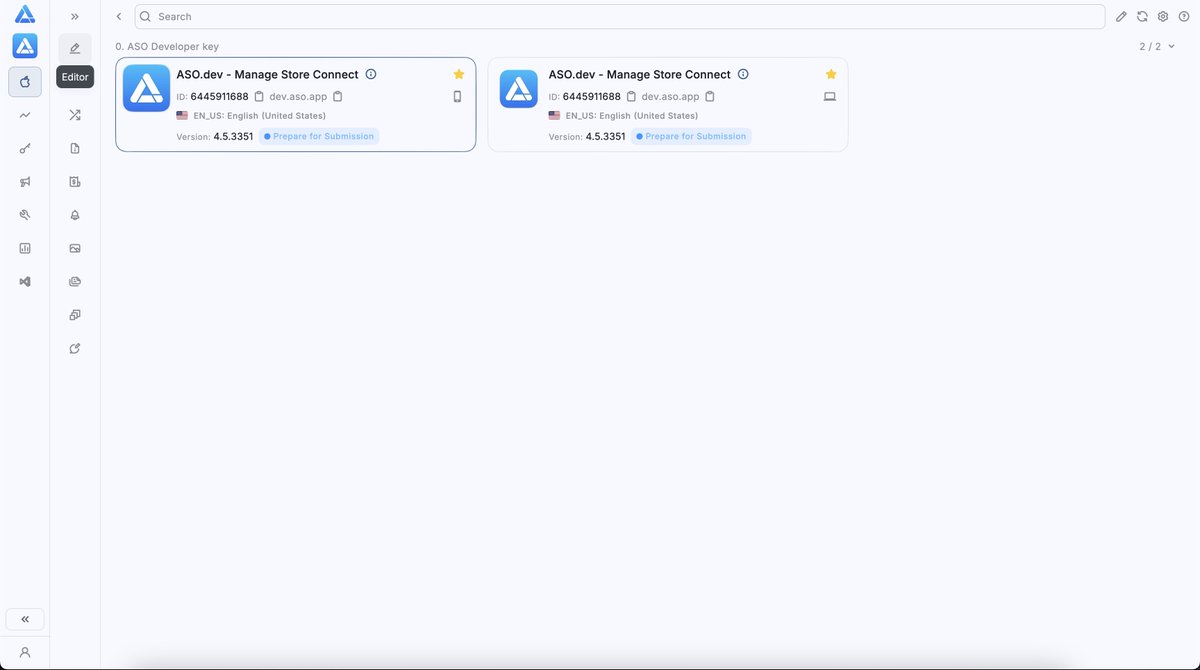Click the edit pencil icon at top right
Screen dimensions: 1200x670
(1122, 17)
